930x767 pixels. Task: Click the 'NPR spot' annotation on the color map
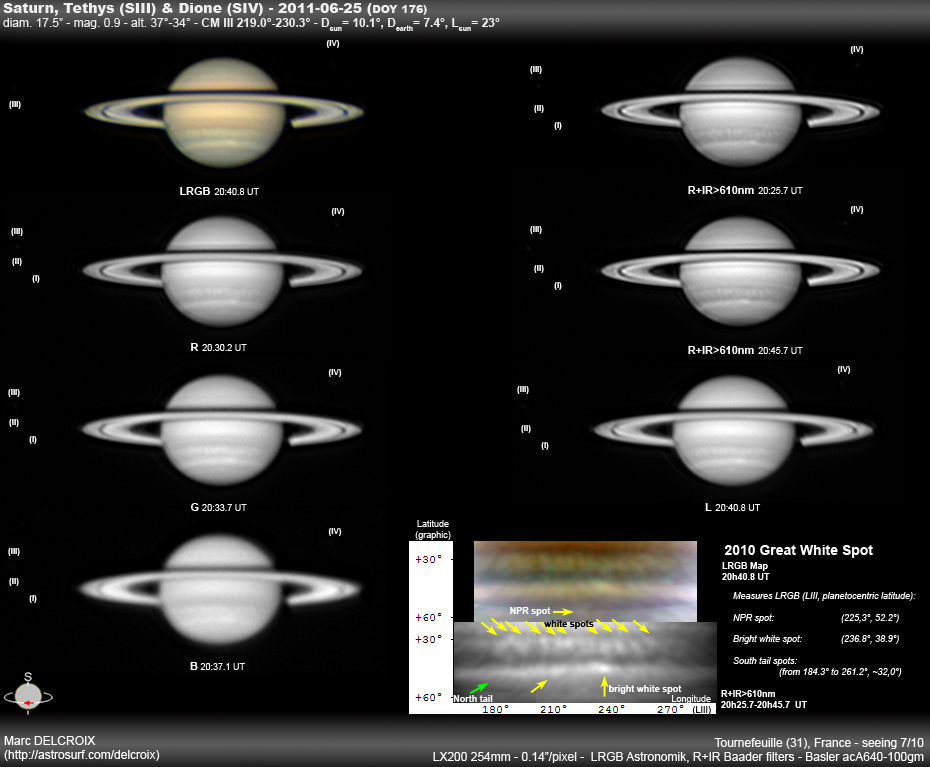(x=530, y=611)
